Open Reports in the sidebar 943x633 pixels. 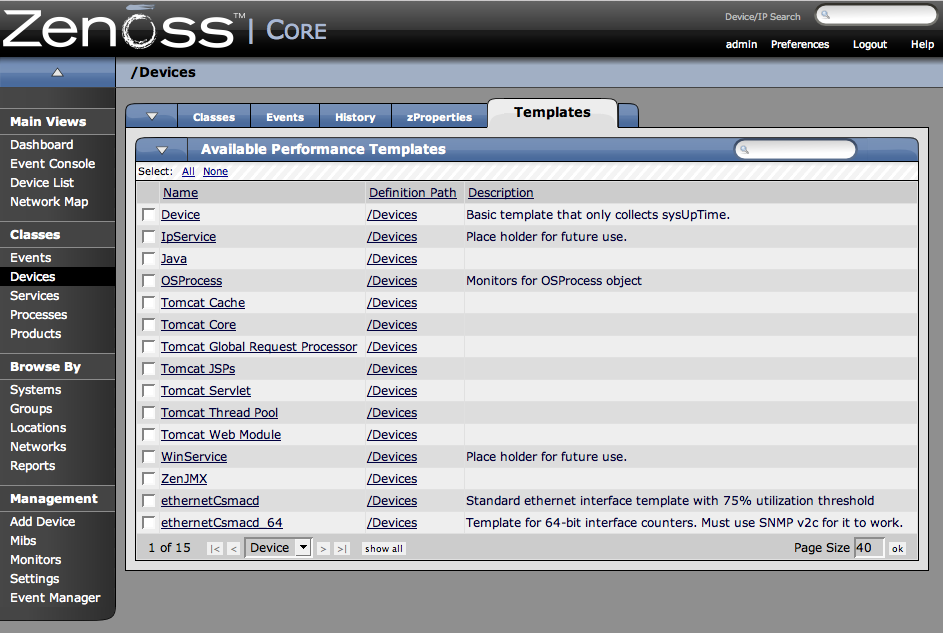point(32,466)
